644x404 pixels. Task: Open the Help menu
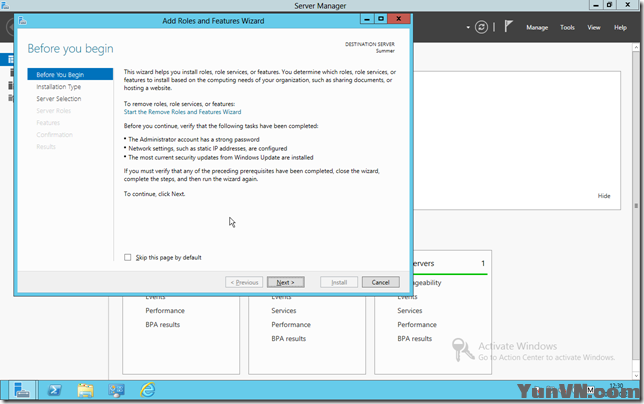(620, 28)
